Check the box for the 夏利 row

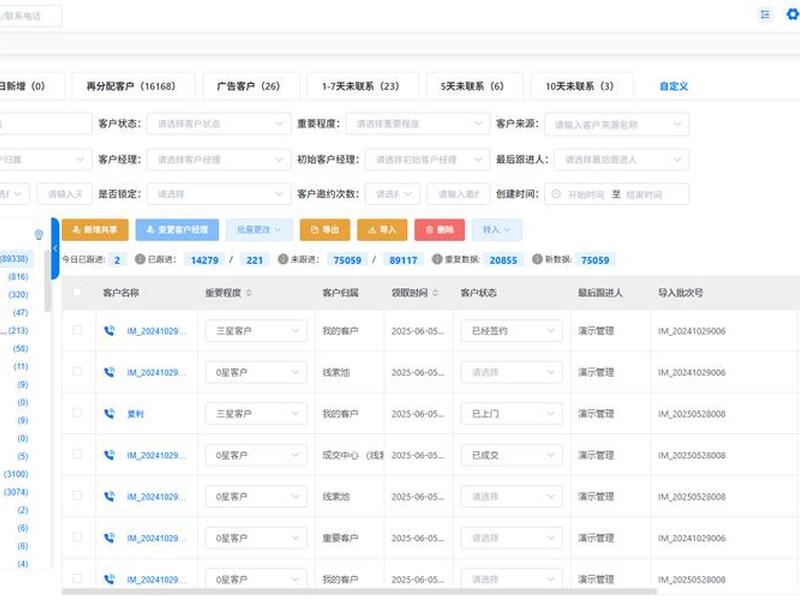(77, 413)
